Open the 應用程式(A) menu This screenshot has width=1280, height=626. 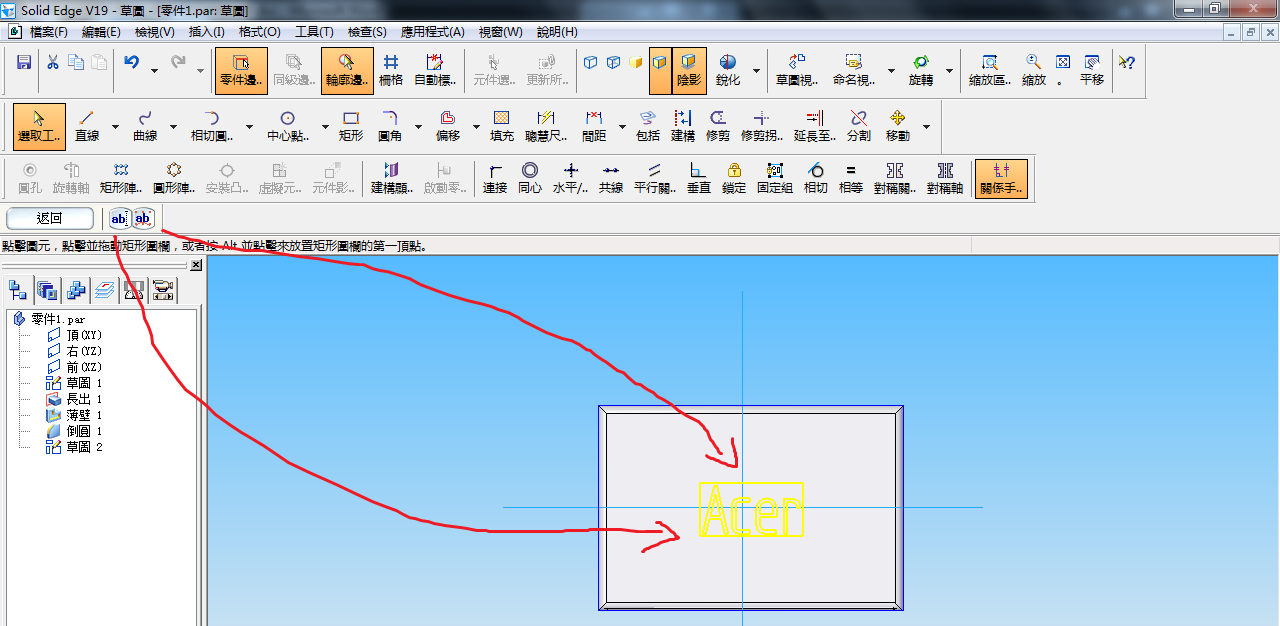(432, 32)
